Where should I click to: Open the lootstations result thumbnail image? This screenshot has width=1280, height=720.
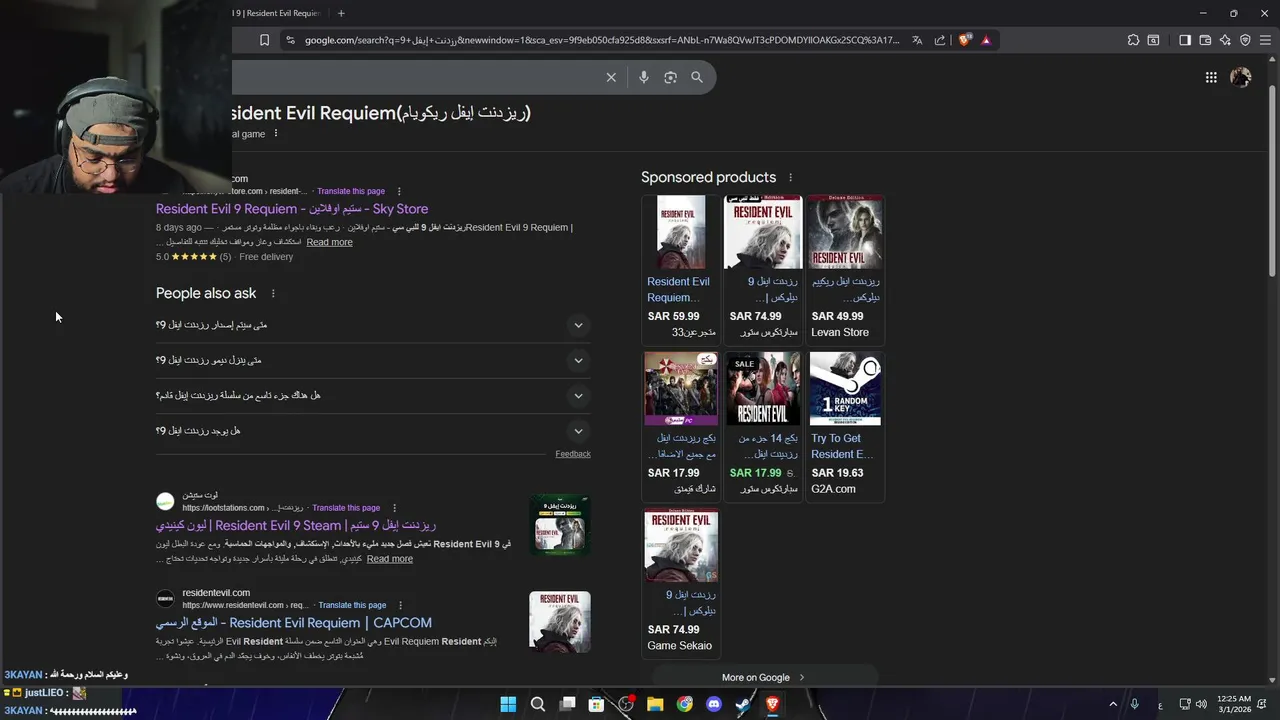click(x=560, y=525)
